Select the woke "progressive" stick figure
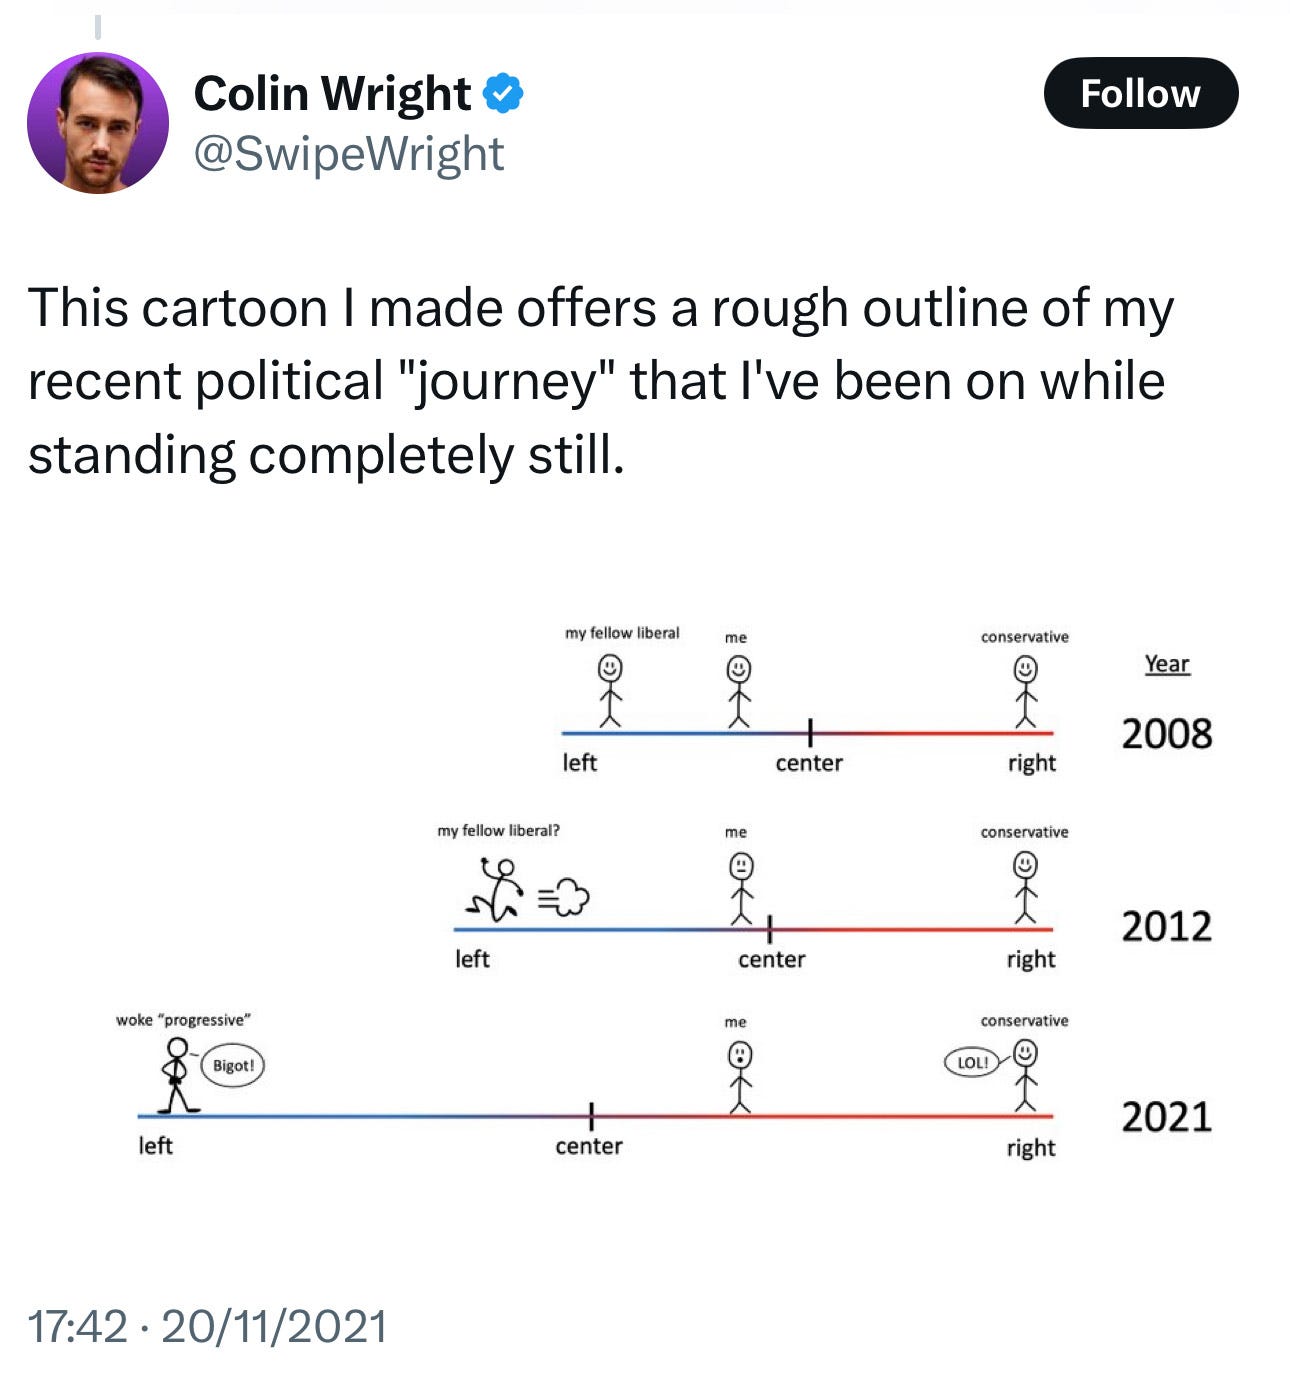Screen dimensions: 1290x1384 (178, 1075)
